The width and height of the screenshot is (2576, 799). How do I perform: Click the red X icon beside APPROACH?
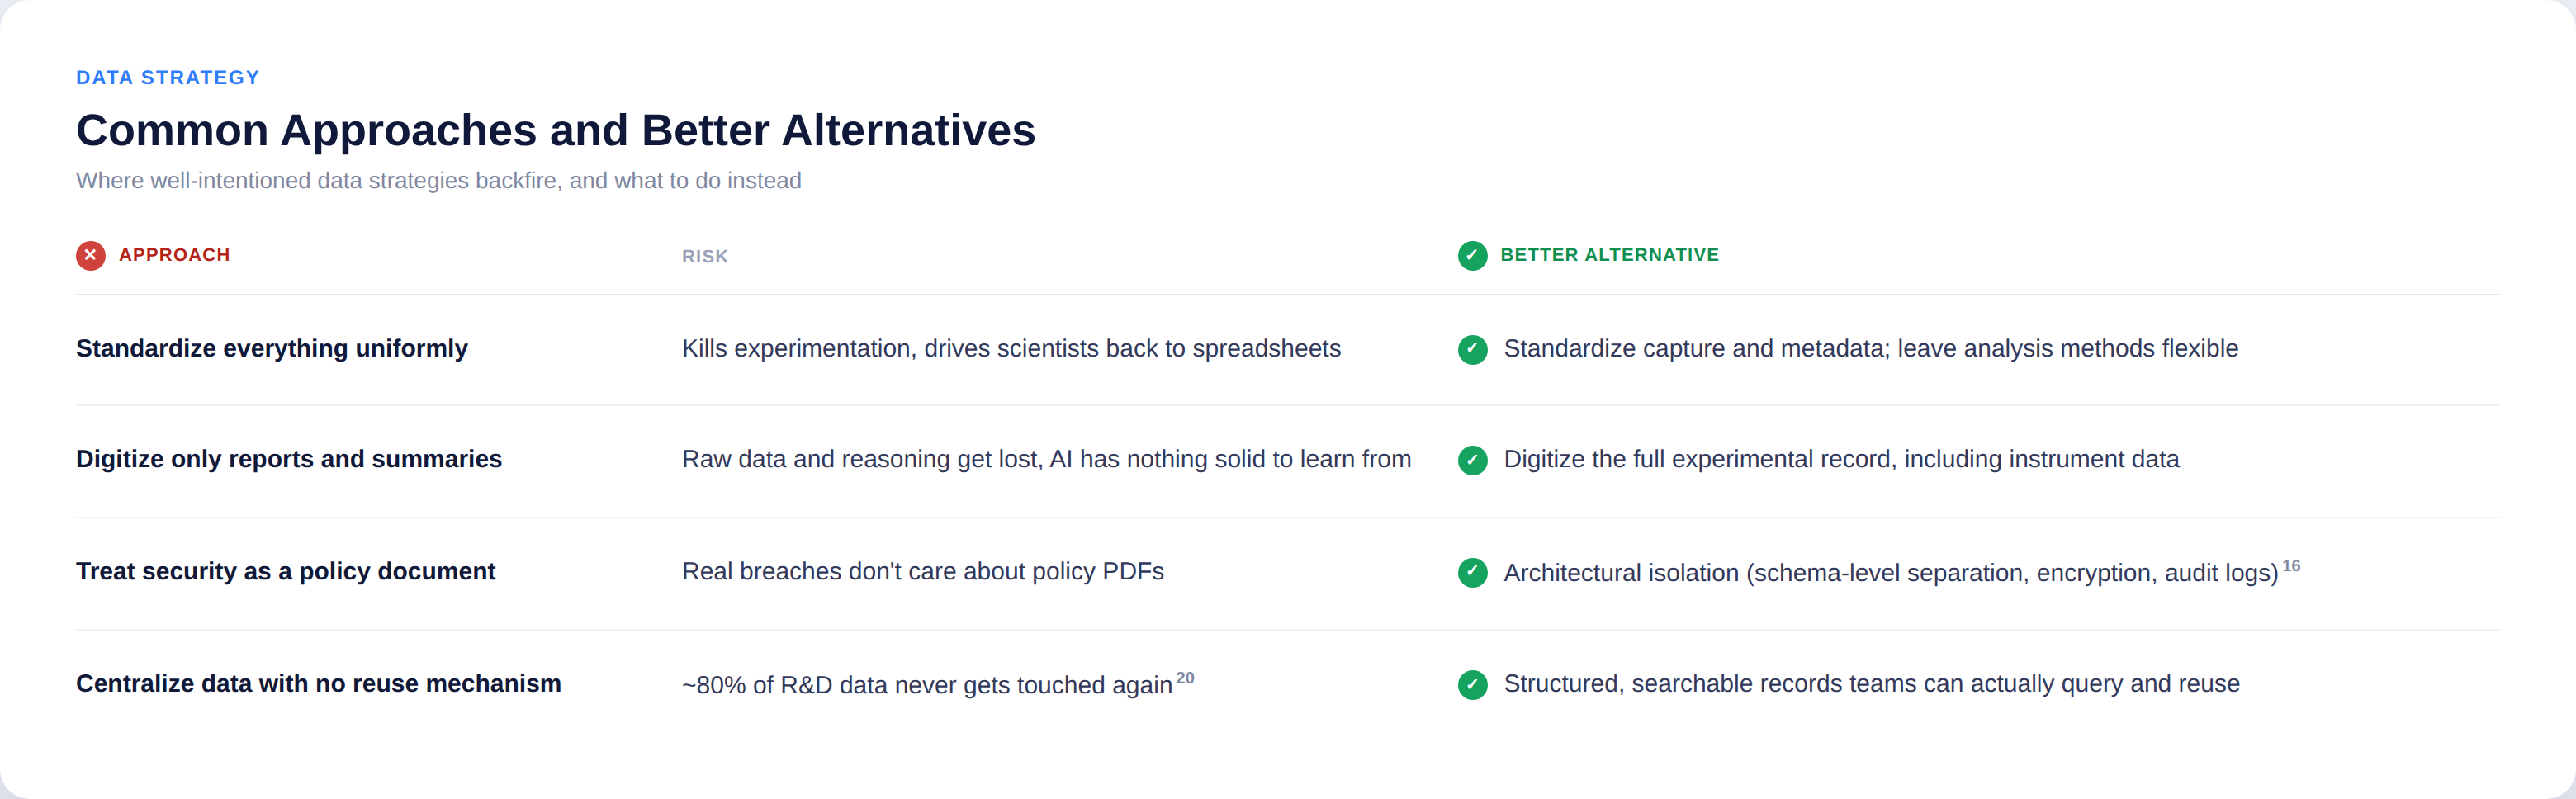pos(90,255)
